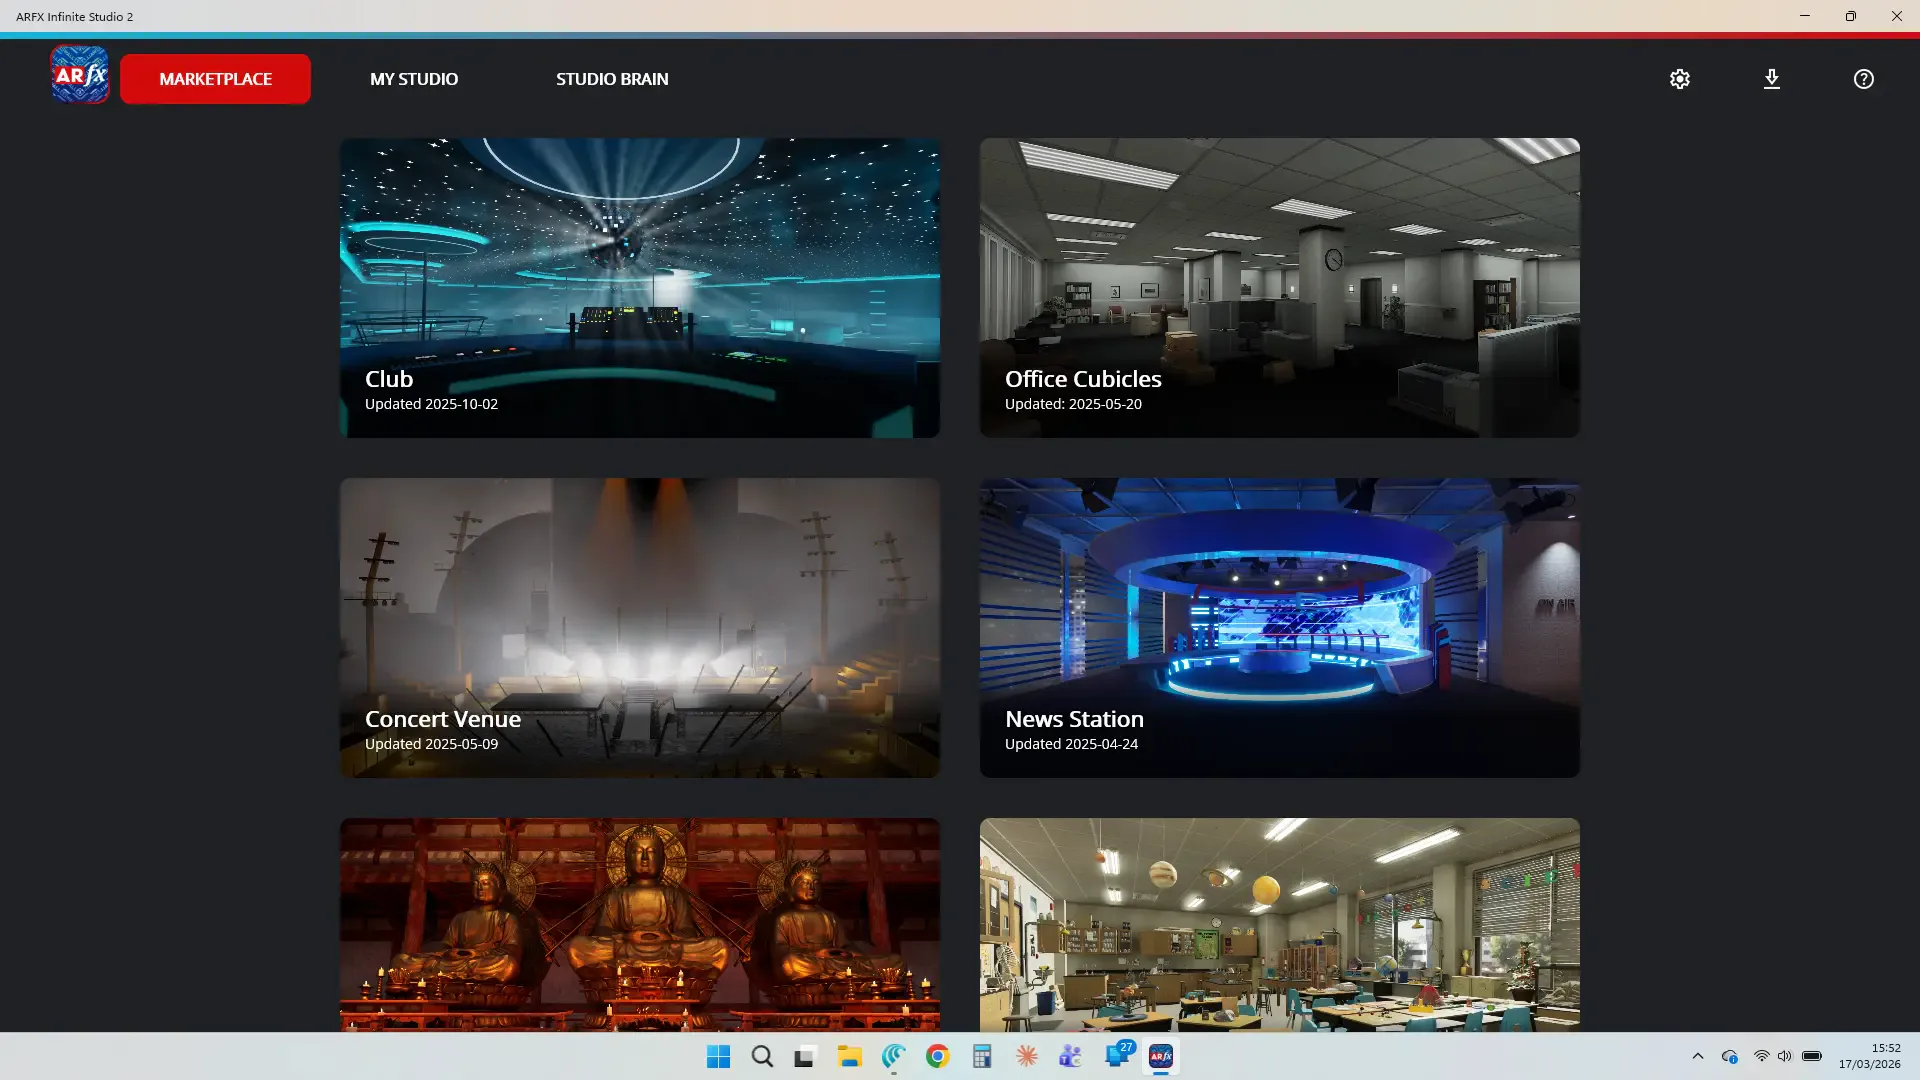The image size is (1920, 1080).
Task: Click the 'Updated: 2025-05-20' date text
Action: point(1073,404)
